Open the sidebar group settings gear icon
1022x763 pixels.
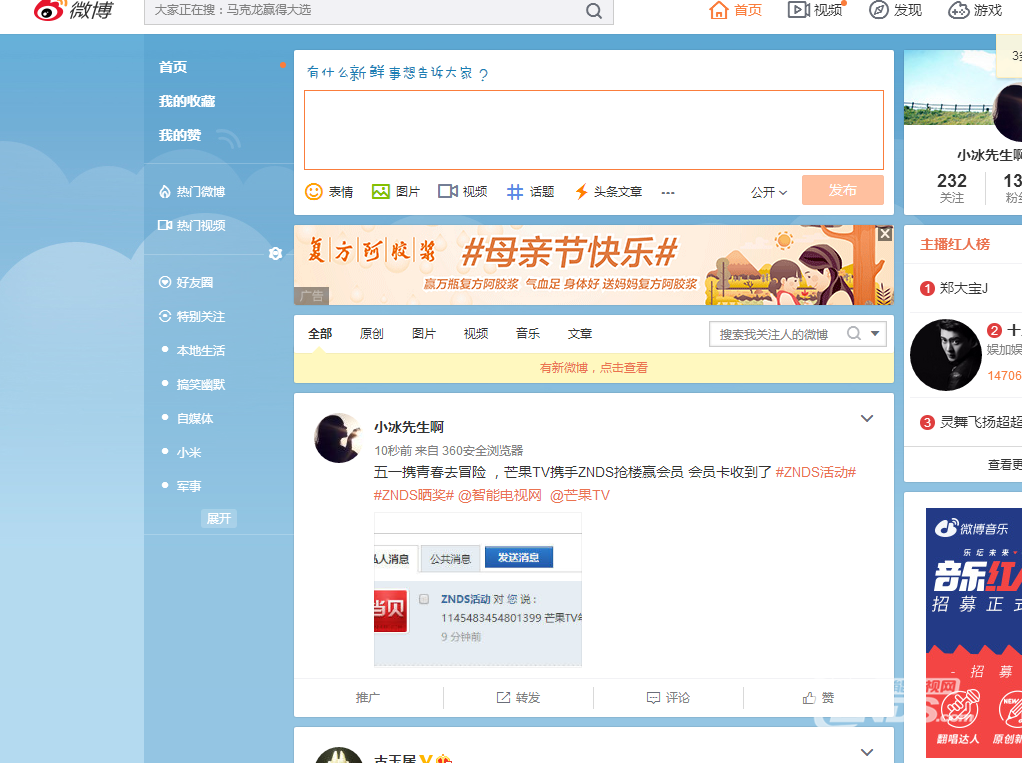point(275,254)
